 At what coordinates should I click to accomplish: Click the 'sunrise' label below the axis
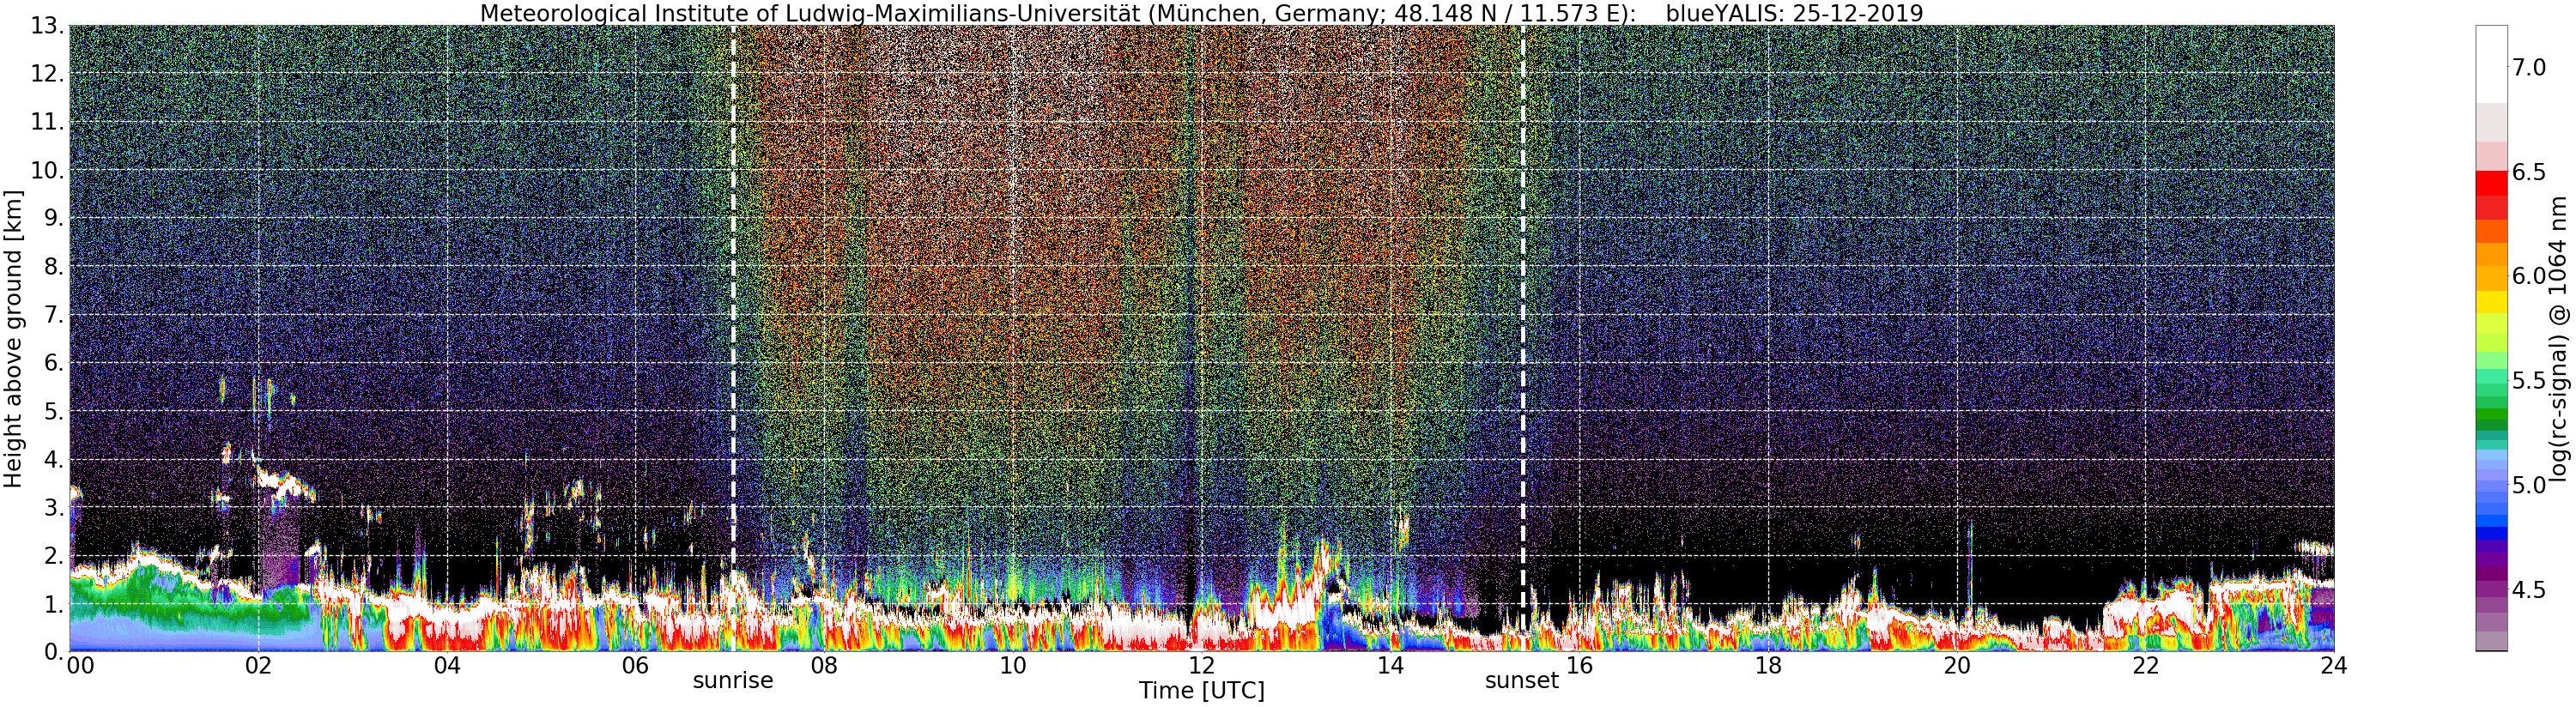click(733, 681)
